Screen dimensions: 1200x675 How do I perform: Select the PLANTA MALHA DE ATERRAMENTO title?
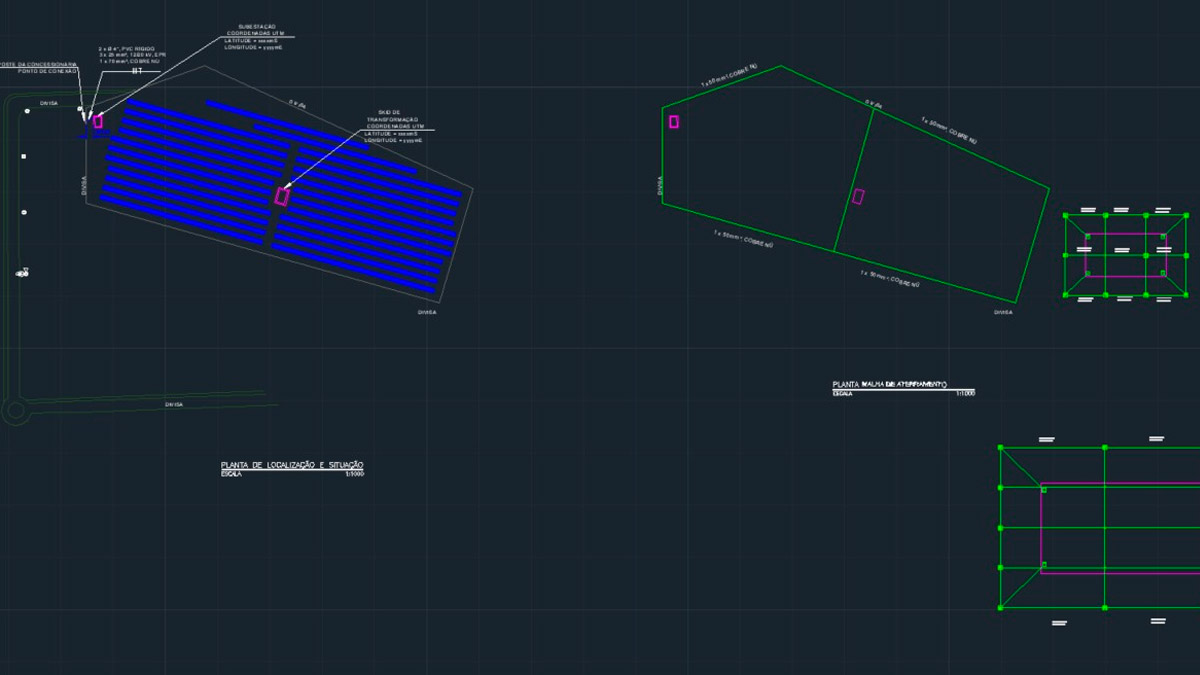point(889,384)
